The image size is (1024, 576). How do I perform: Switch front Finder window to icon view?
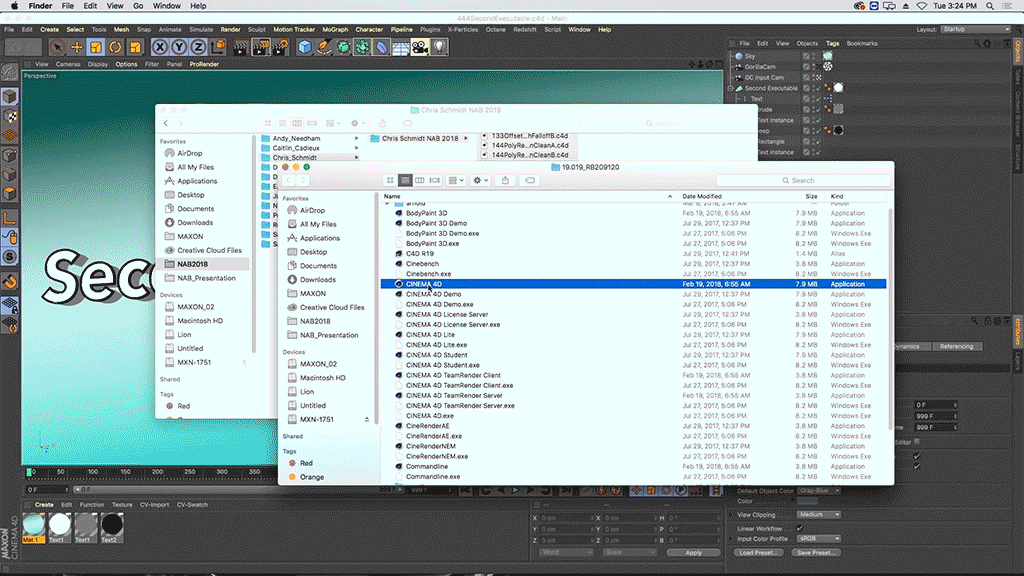tap(391, 180)
